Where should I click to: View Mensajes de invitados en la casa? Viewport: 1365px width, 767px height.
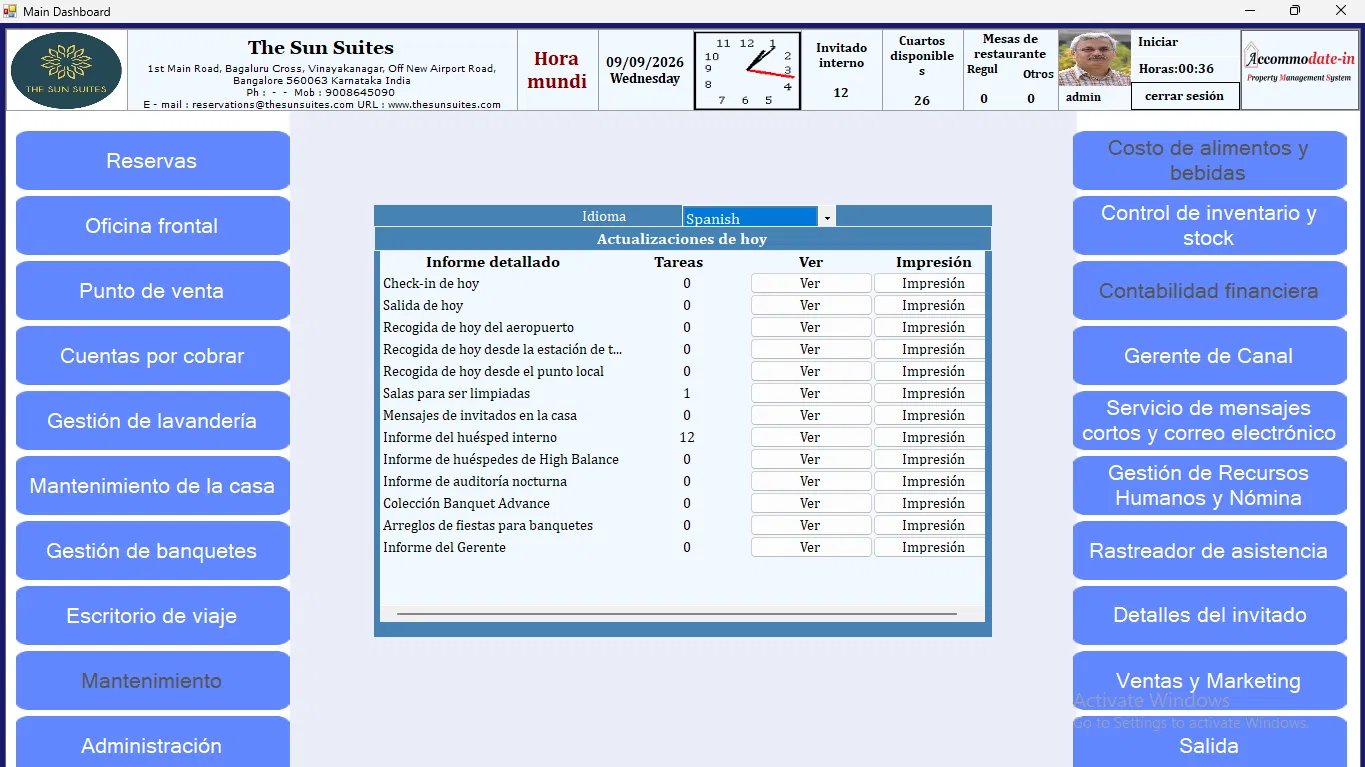[811, 415]
